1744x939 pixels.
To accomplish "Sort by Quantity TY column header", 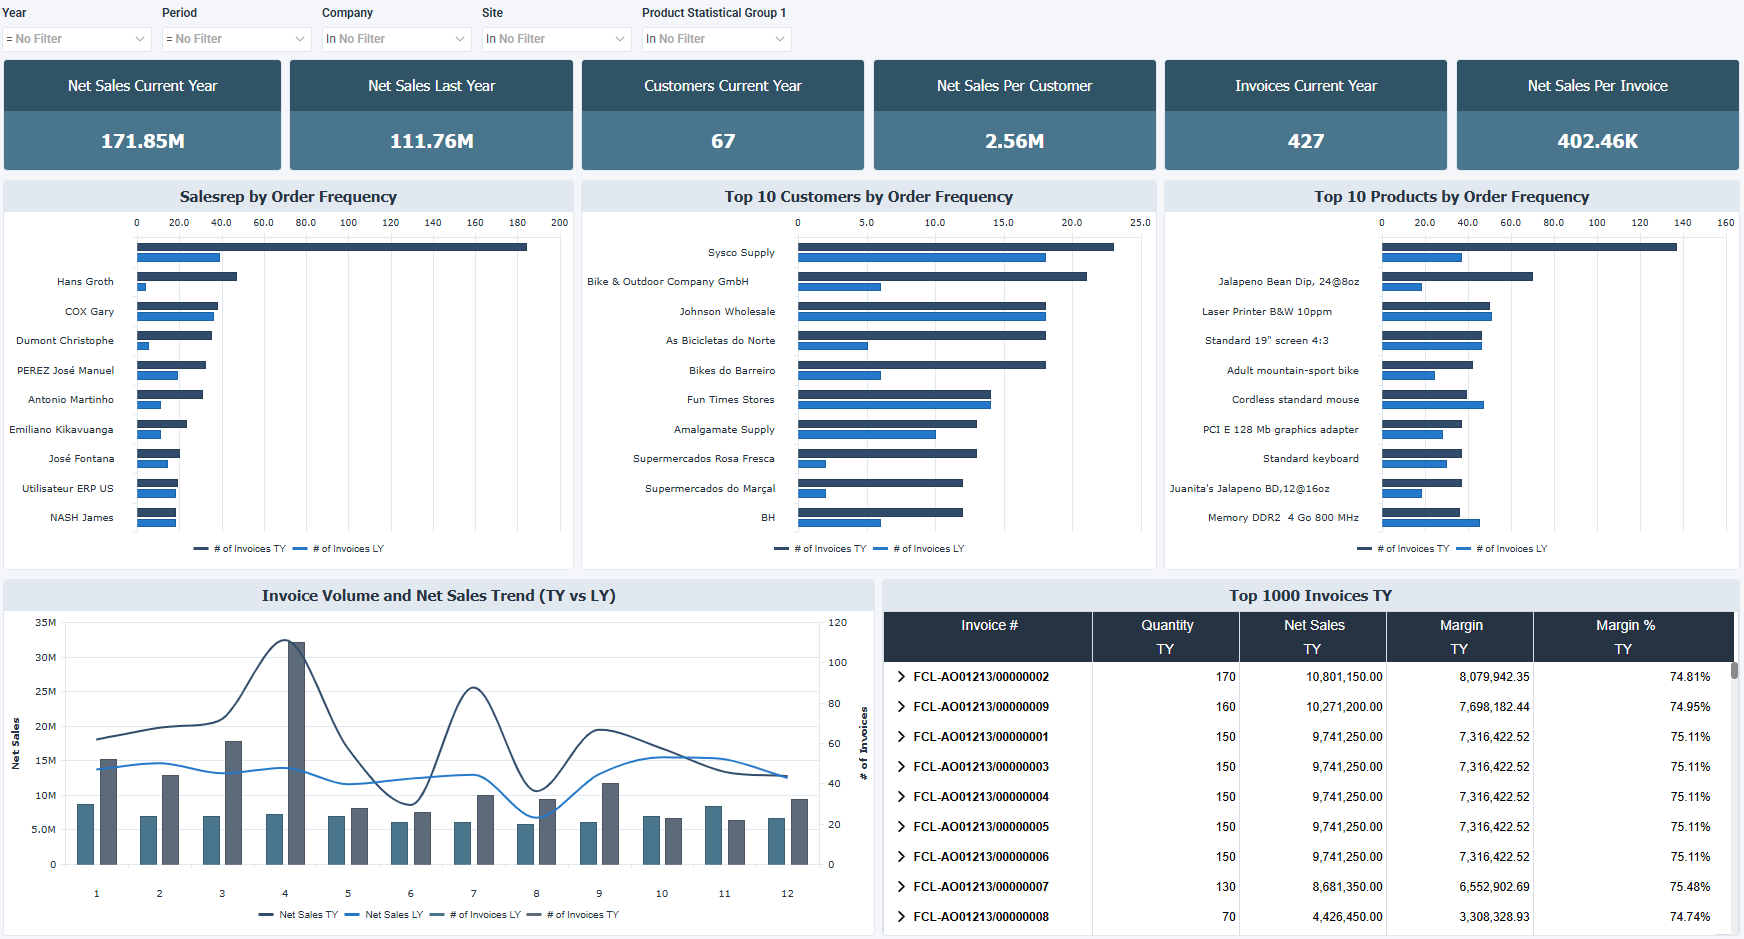I will (x=1166, y=637).
